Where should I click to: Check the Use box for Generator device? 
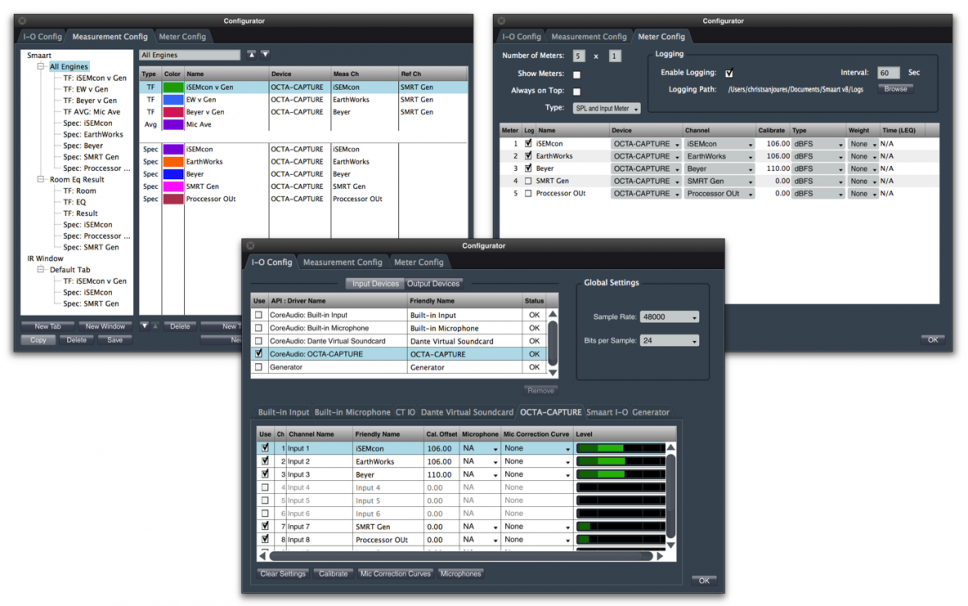259,367
